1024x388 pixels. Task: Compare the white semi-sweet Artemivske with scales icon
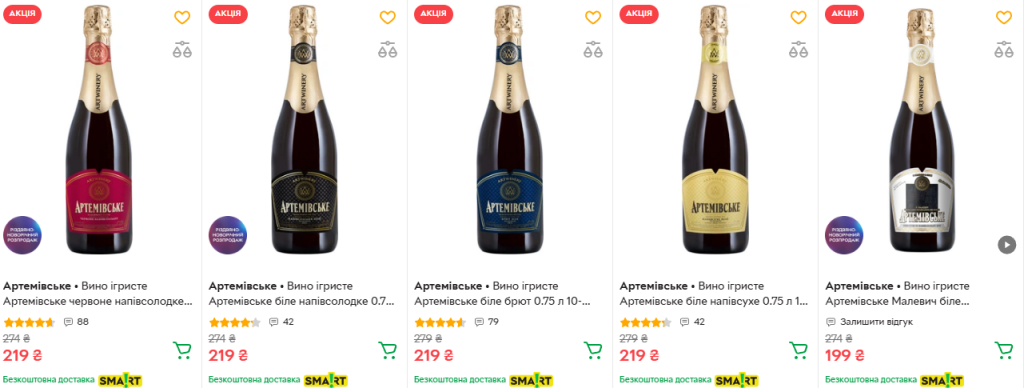pos(388,50)
